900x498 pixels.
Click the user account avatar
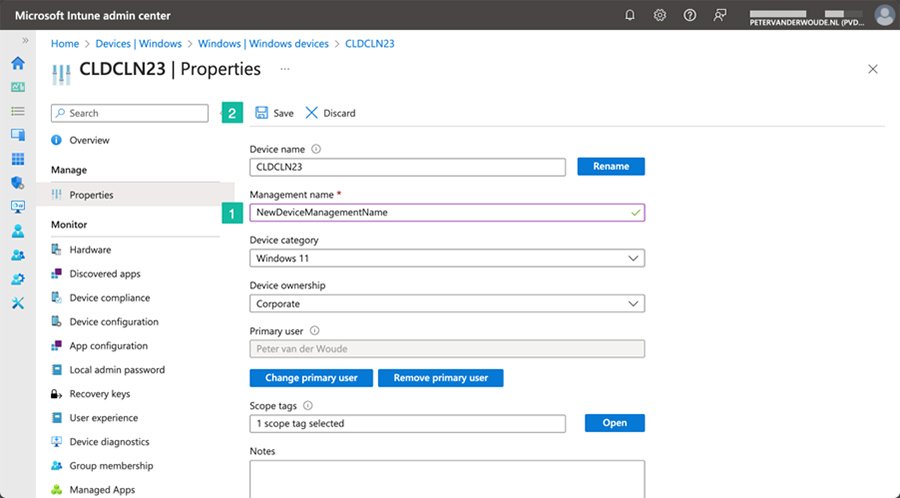click(x=883, y=15)
